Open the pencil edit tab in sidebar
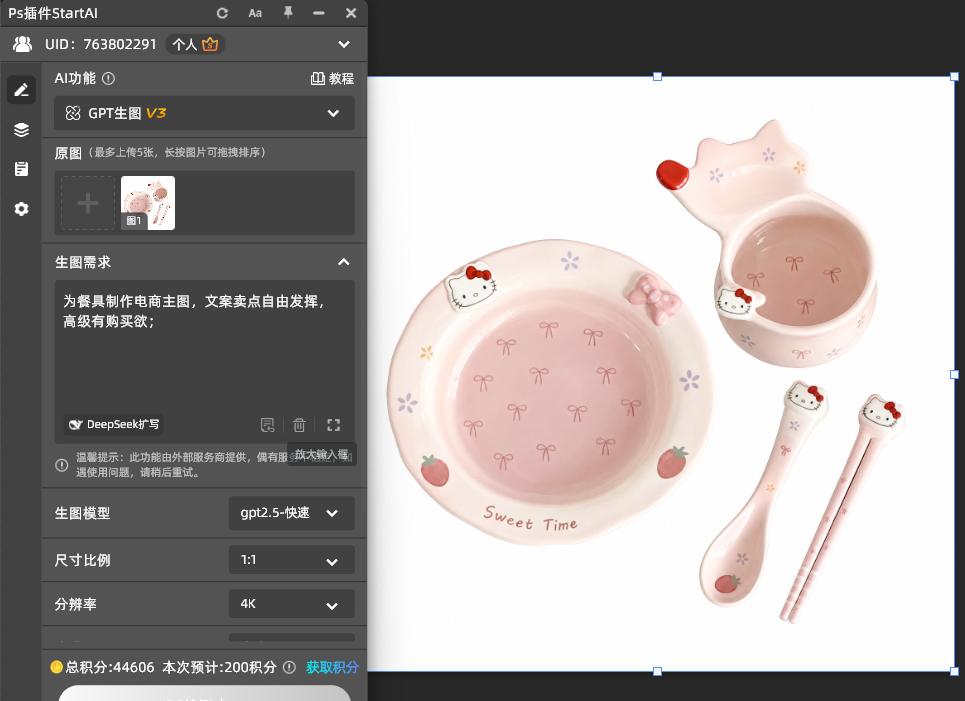Image resolution: width=965 pixels, height=701 pixels. (22, 90)
